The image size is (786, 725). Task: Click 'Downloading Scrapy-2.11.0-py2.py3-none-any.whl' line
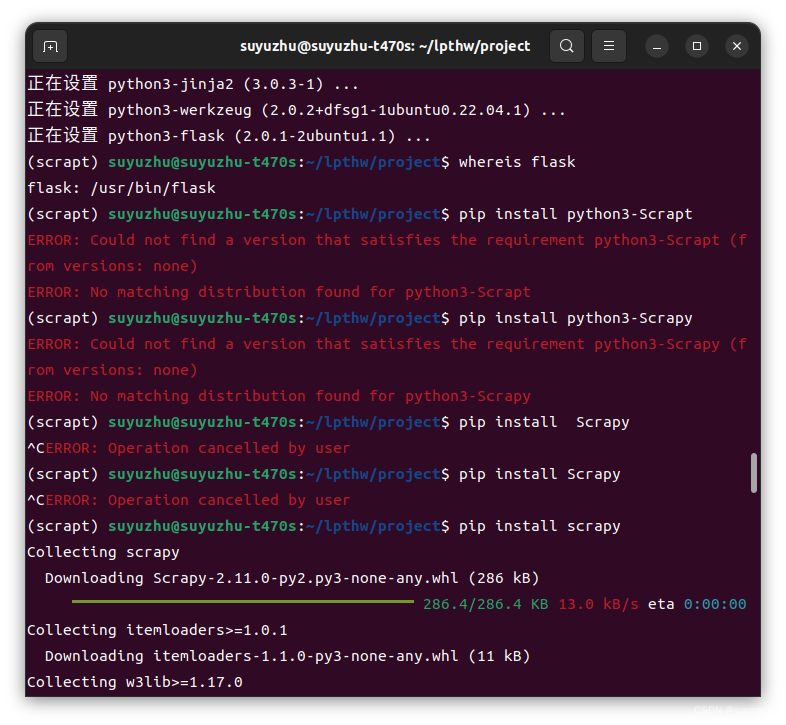click(292, 578)
